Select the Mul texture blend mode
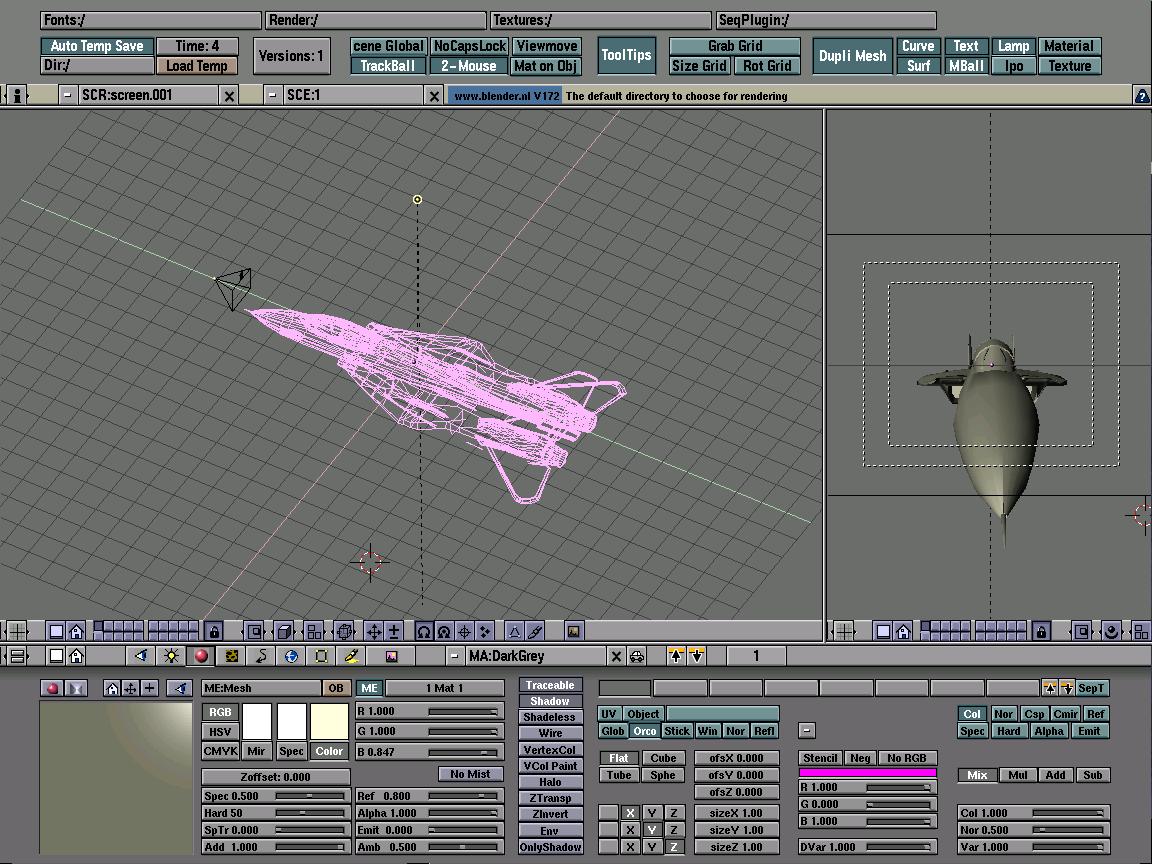 pos(1018,774)
